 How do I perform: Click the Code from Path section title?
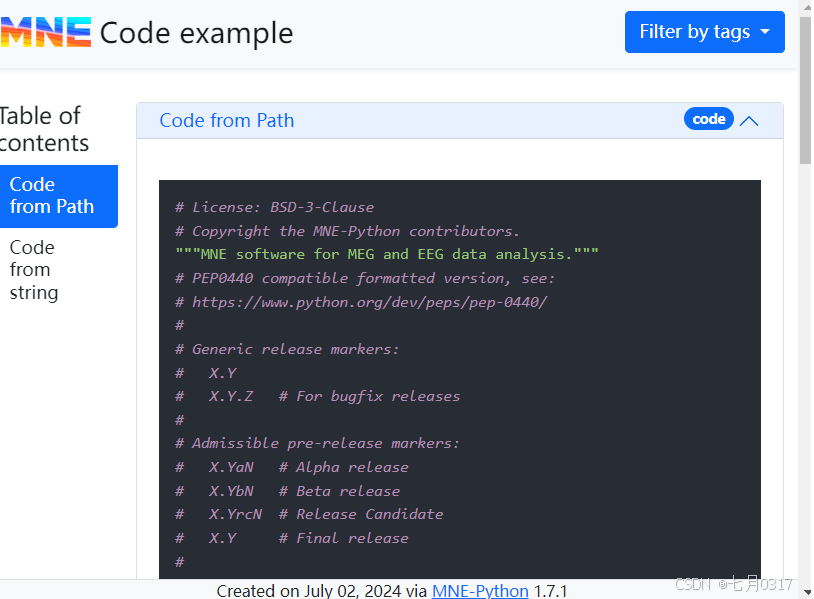[227, 121]
